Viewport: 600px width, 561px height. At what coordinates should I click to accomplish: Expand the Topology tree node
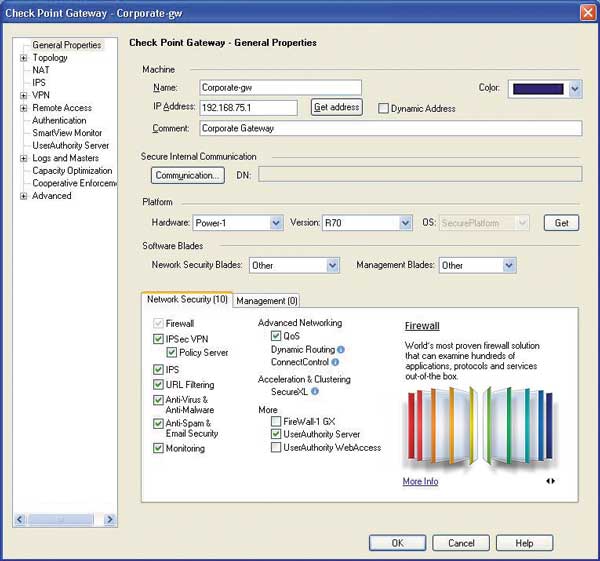click(24, 58)
